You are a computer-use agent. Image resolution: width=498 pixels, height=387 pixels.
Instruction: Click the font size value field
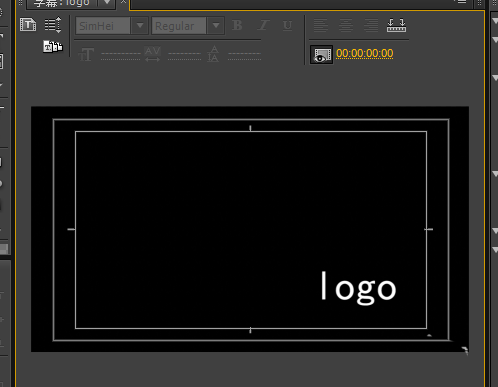click(x=120, y=55)
